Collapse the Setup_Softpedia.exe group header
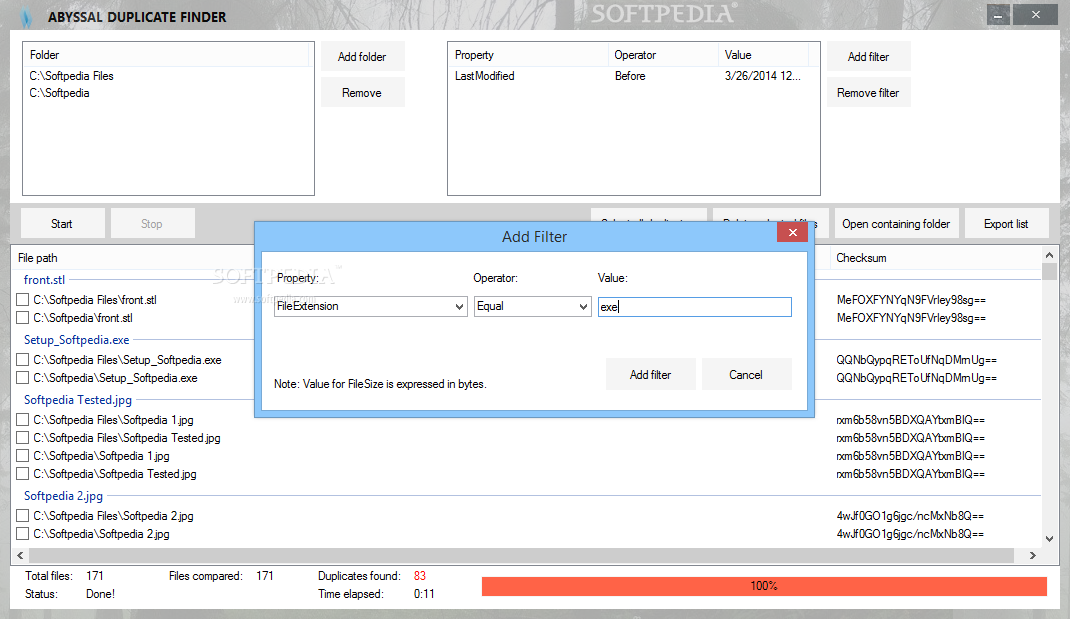The height and width of the screenshot is (619, 1070). pyautogui.click(x=76, y=340)
